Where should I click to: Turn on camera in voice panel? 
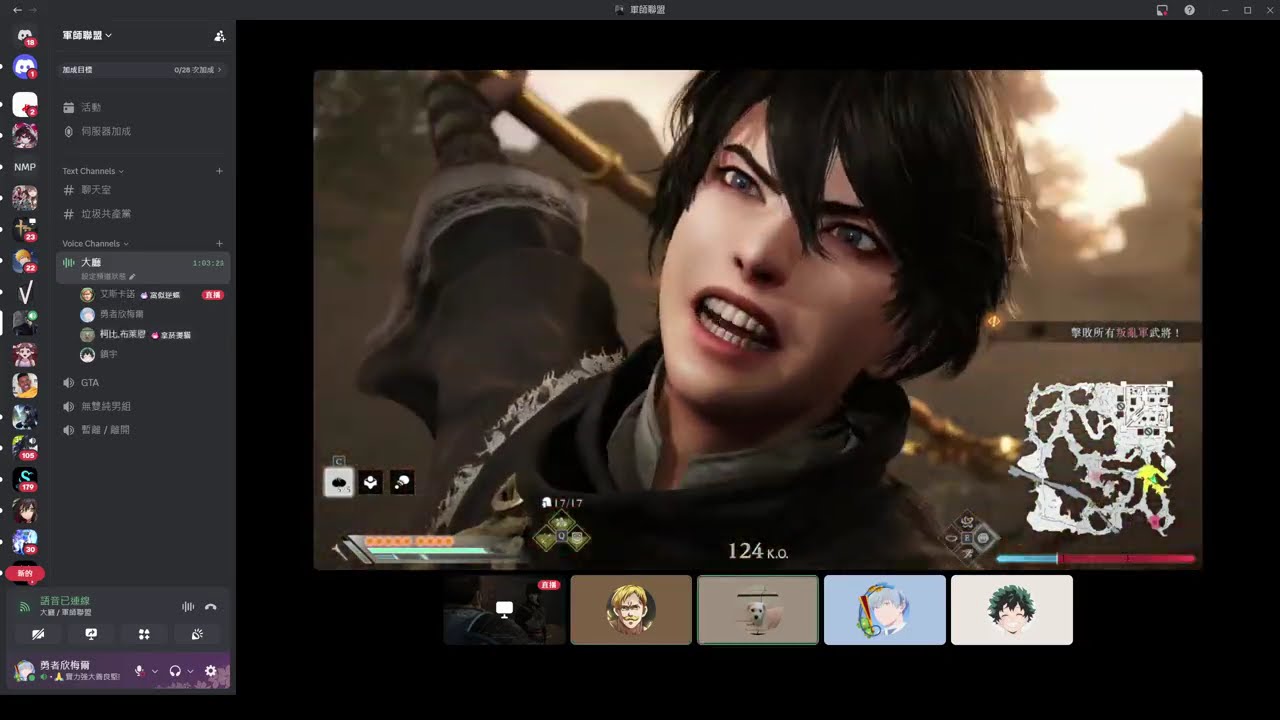[38, 634]
